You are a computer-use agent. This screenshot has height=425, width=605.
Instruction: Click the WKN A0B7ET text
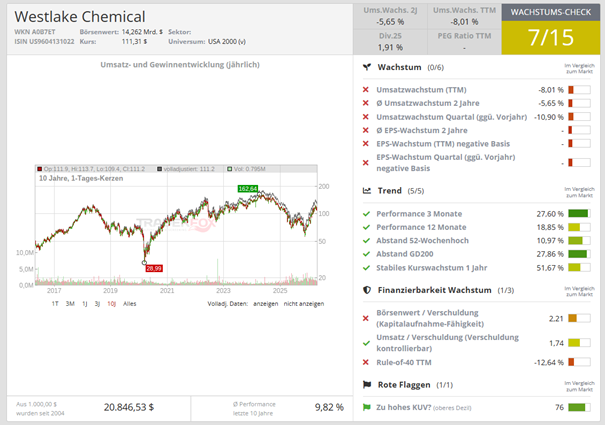pos(35,32)
